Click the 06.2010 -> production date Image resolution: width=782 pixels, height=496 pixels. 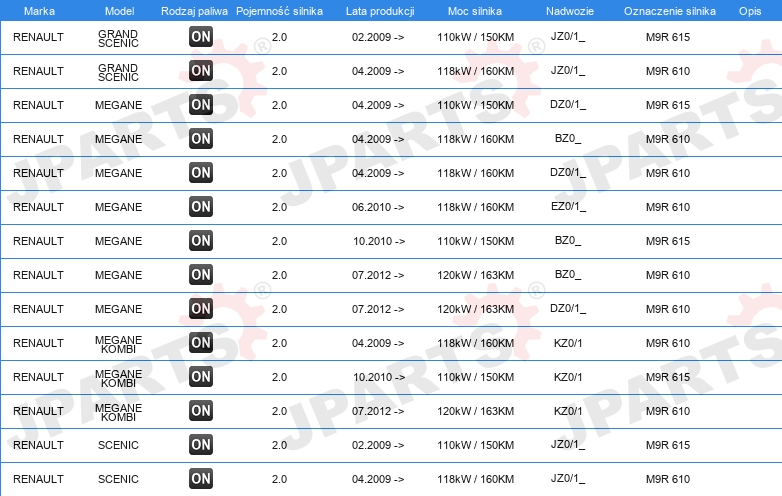click(x=378, y=207)
